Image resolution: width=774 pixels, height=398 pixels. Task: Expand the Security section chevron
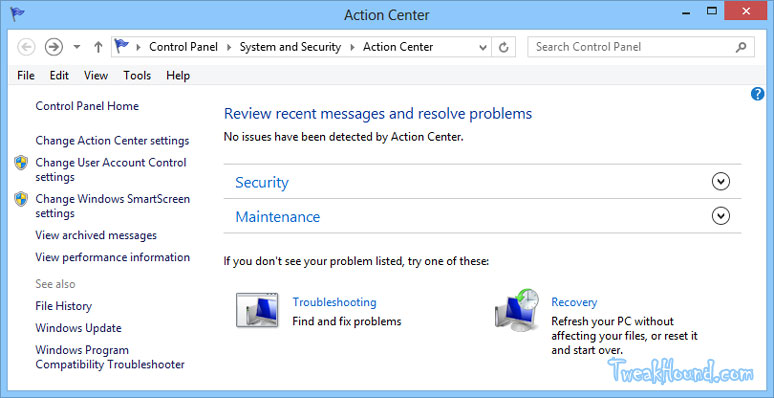721,182
